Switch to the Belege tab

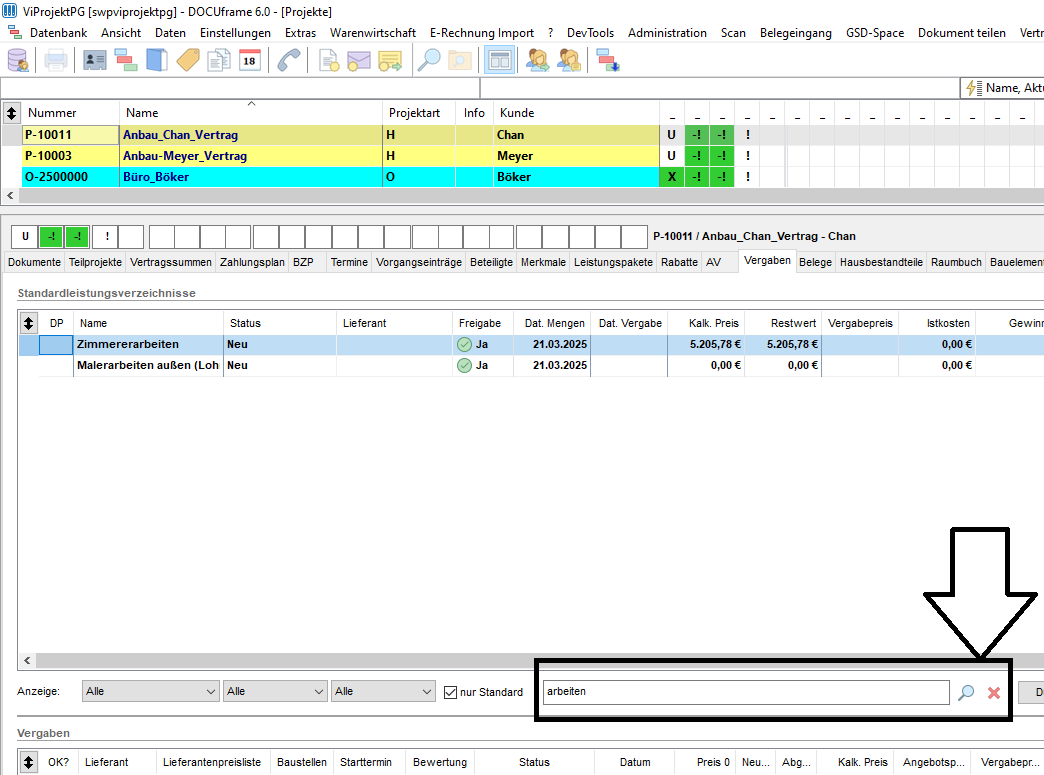815,262
